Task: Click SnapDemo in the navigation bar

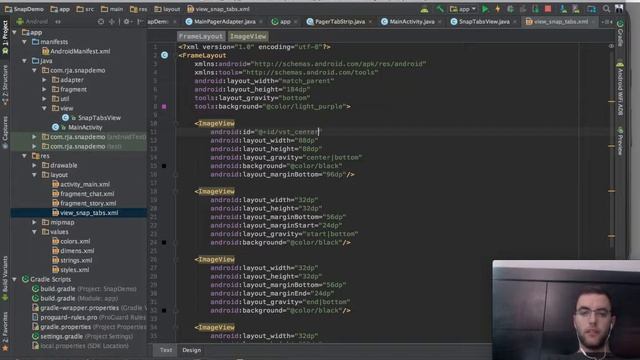Action: click(x=24, y=9)
